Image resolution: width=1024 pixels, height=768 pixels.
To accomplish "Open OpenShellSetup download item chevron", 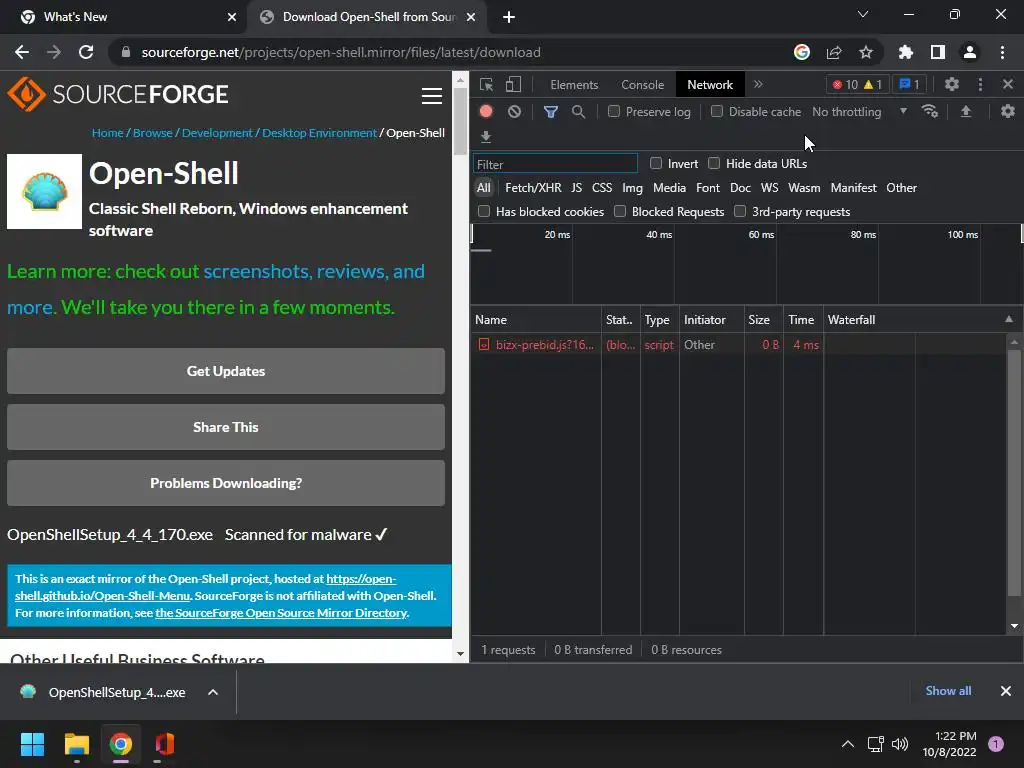I will [213, 692].
